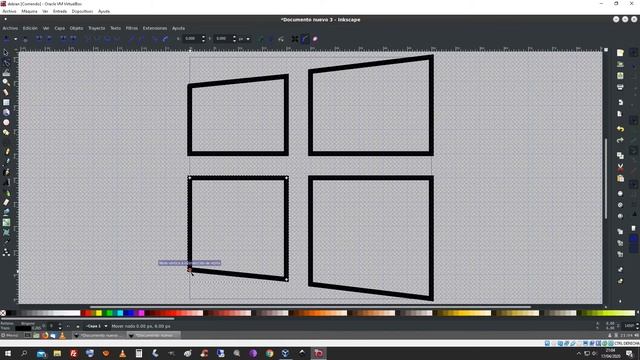640x360 pixels.
Task: Open Chrome from Windows taskbar
Action: (x=269, y=353)
